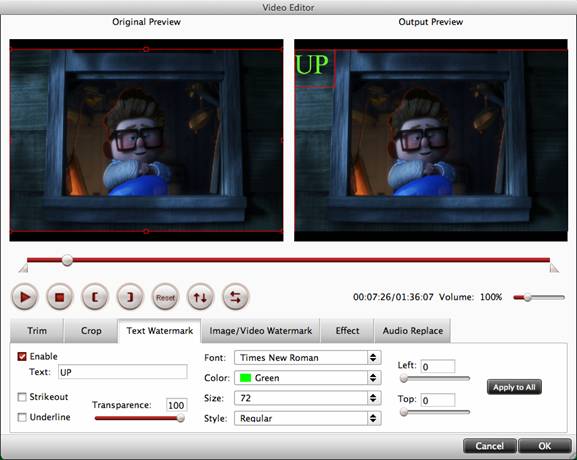
Task: Flip video vertically with up-down arrows icon
Action: click(200, 297)
